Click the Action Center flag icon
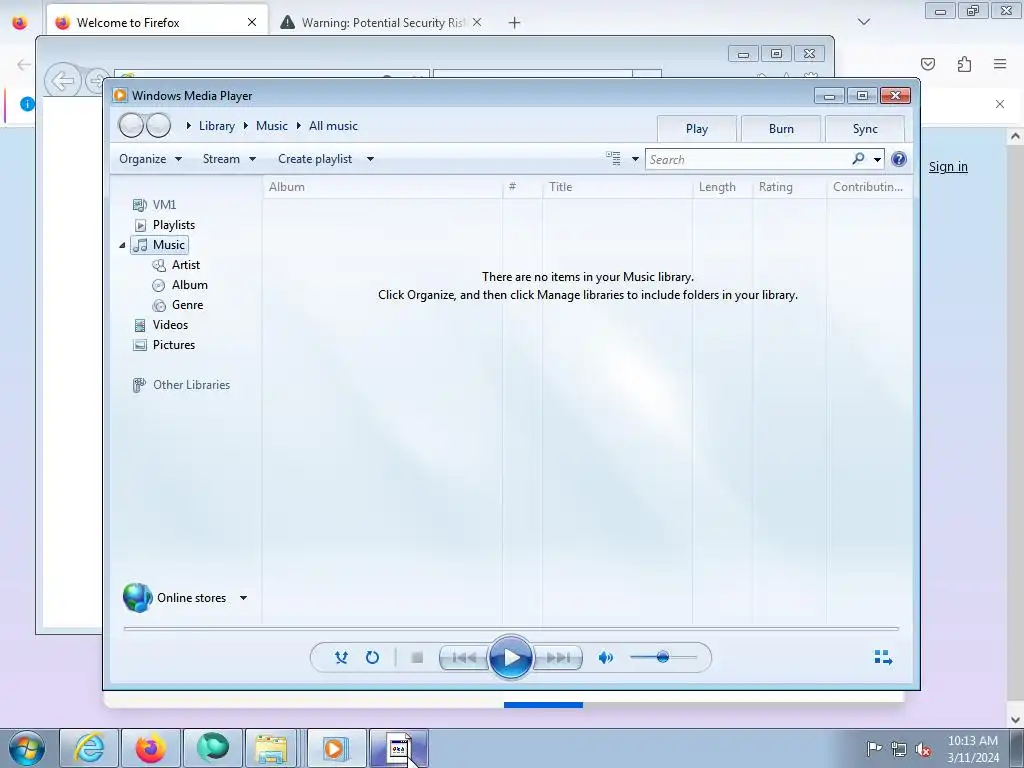Image resolution: width=1024 pixels, height=768 pixels. click(874, 748)
